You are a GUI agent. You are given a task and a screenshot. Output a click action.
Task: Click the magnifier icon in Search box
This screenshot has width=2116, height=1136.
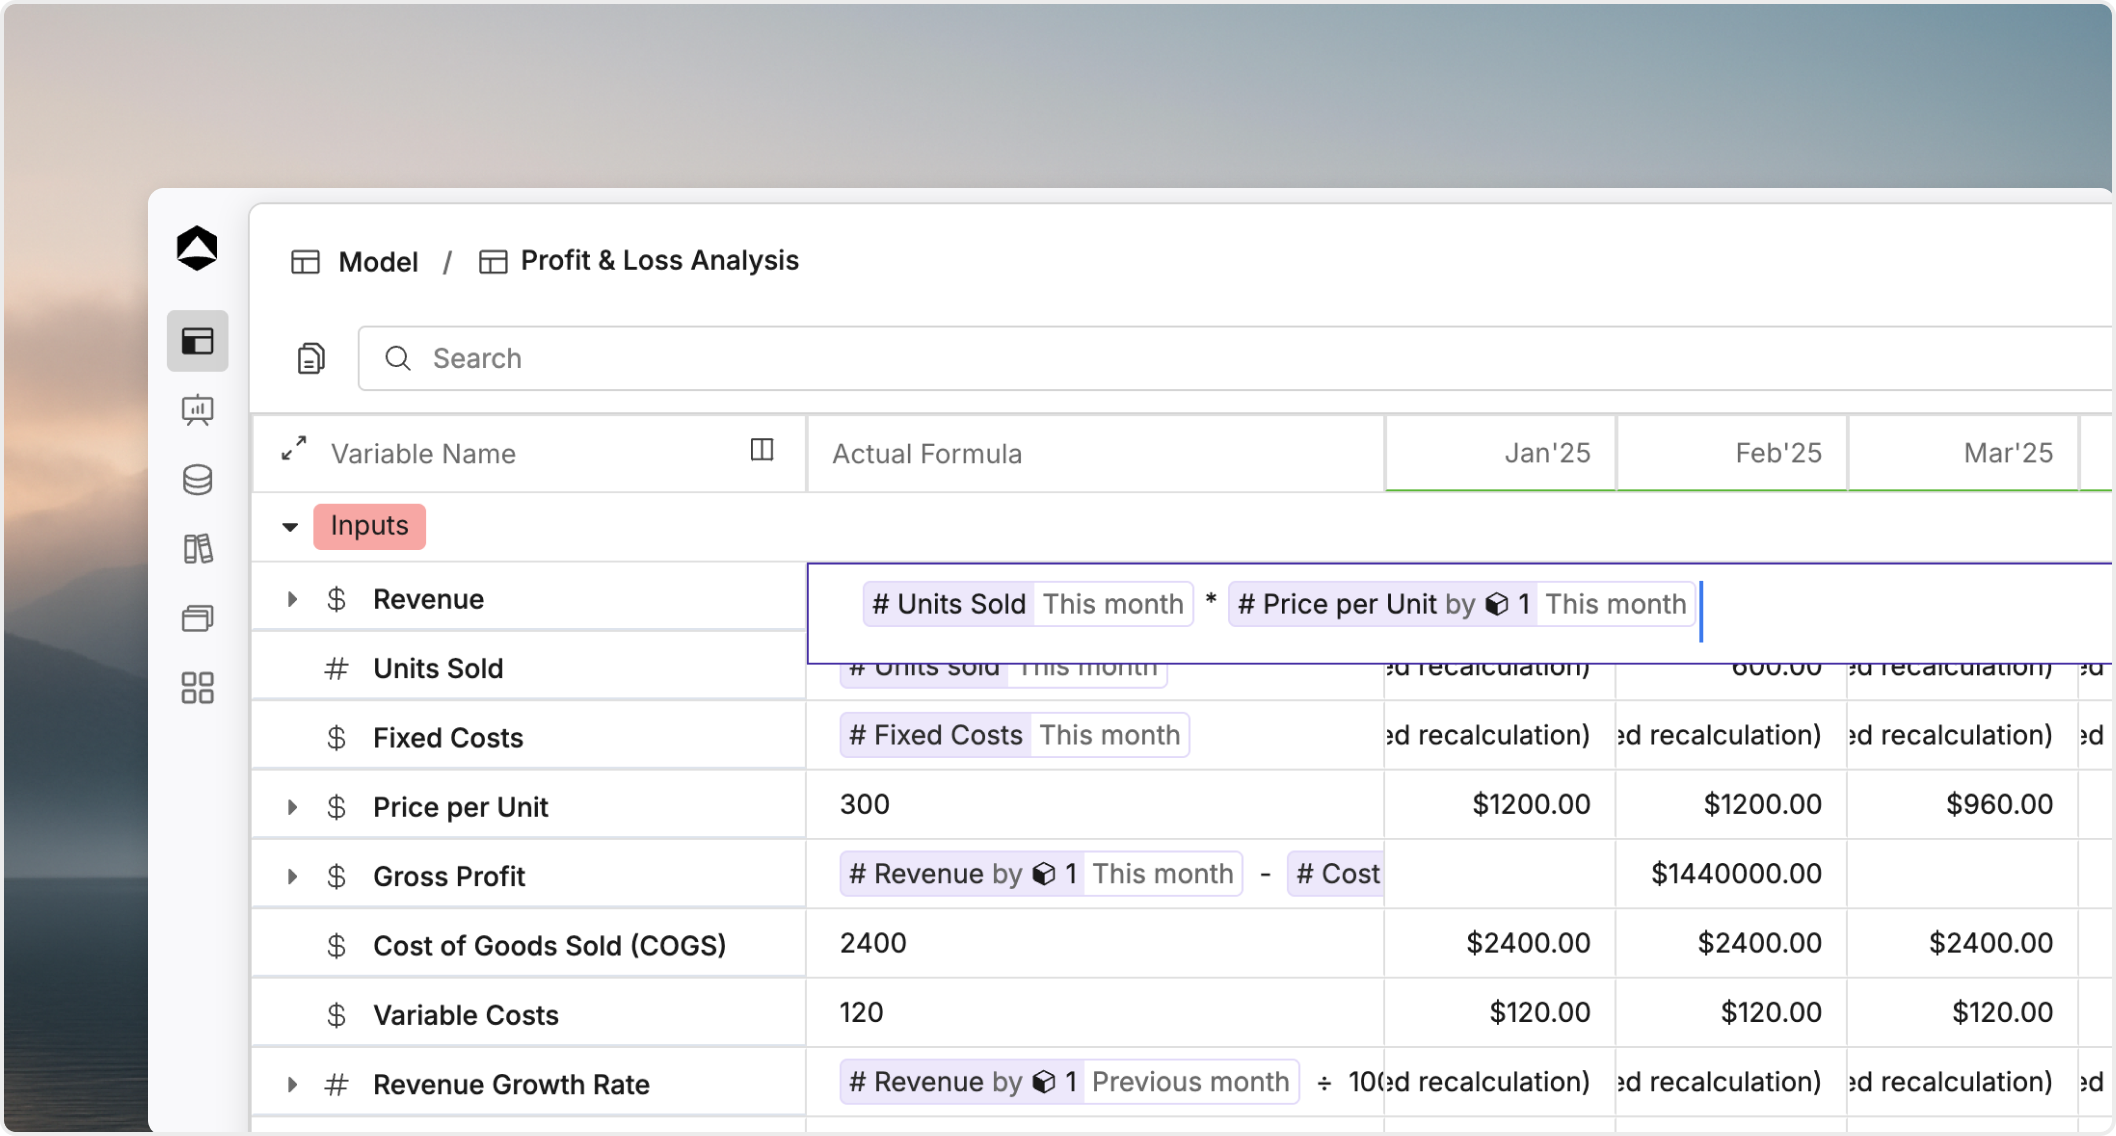pyautogui.click(x=398, y=358)
